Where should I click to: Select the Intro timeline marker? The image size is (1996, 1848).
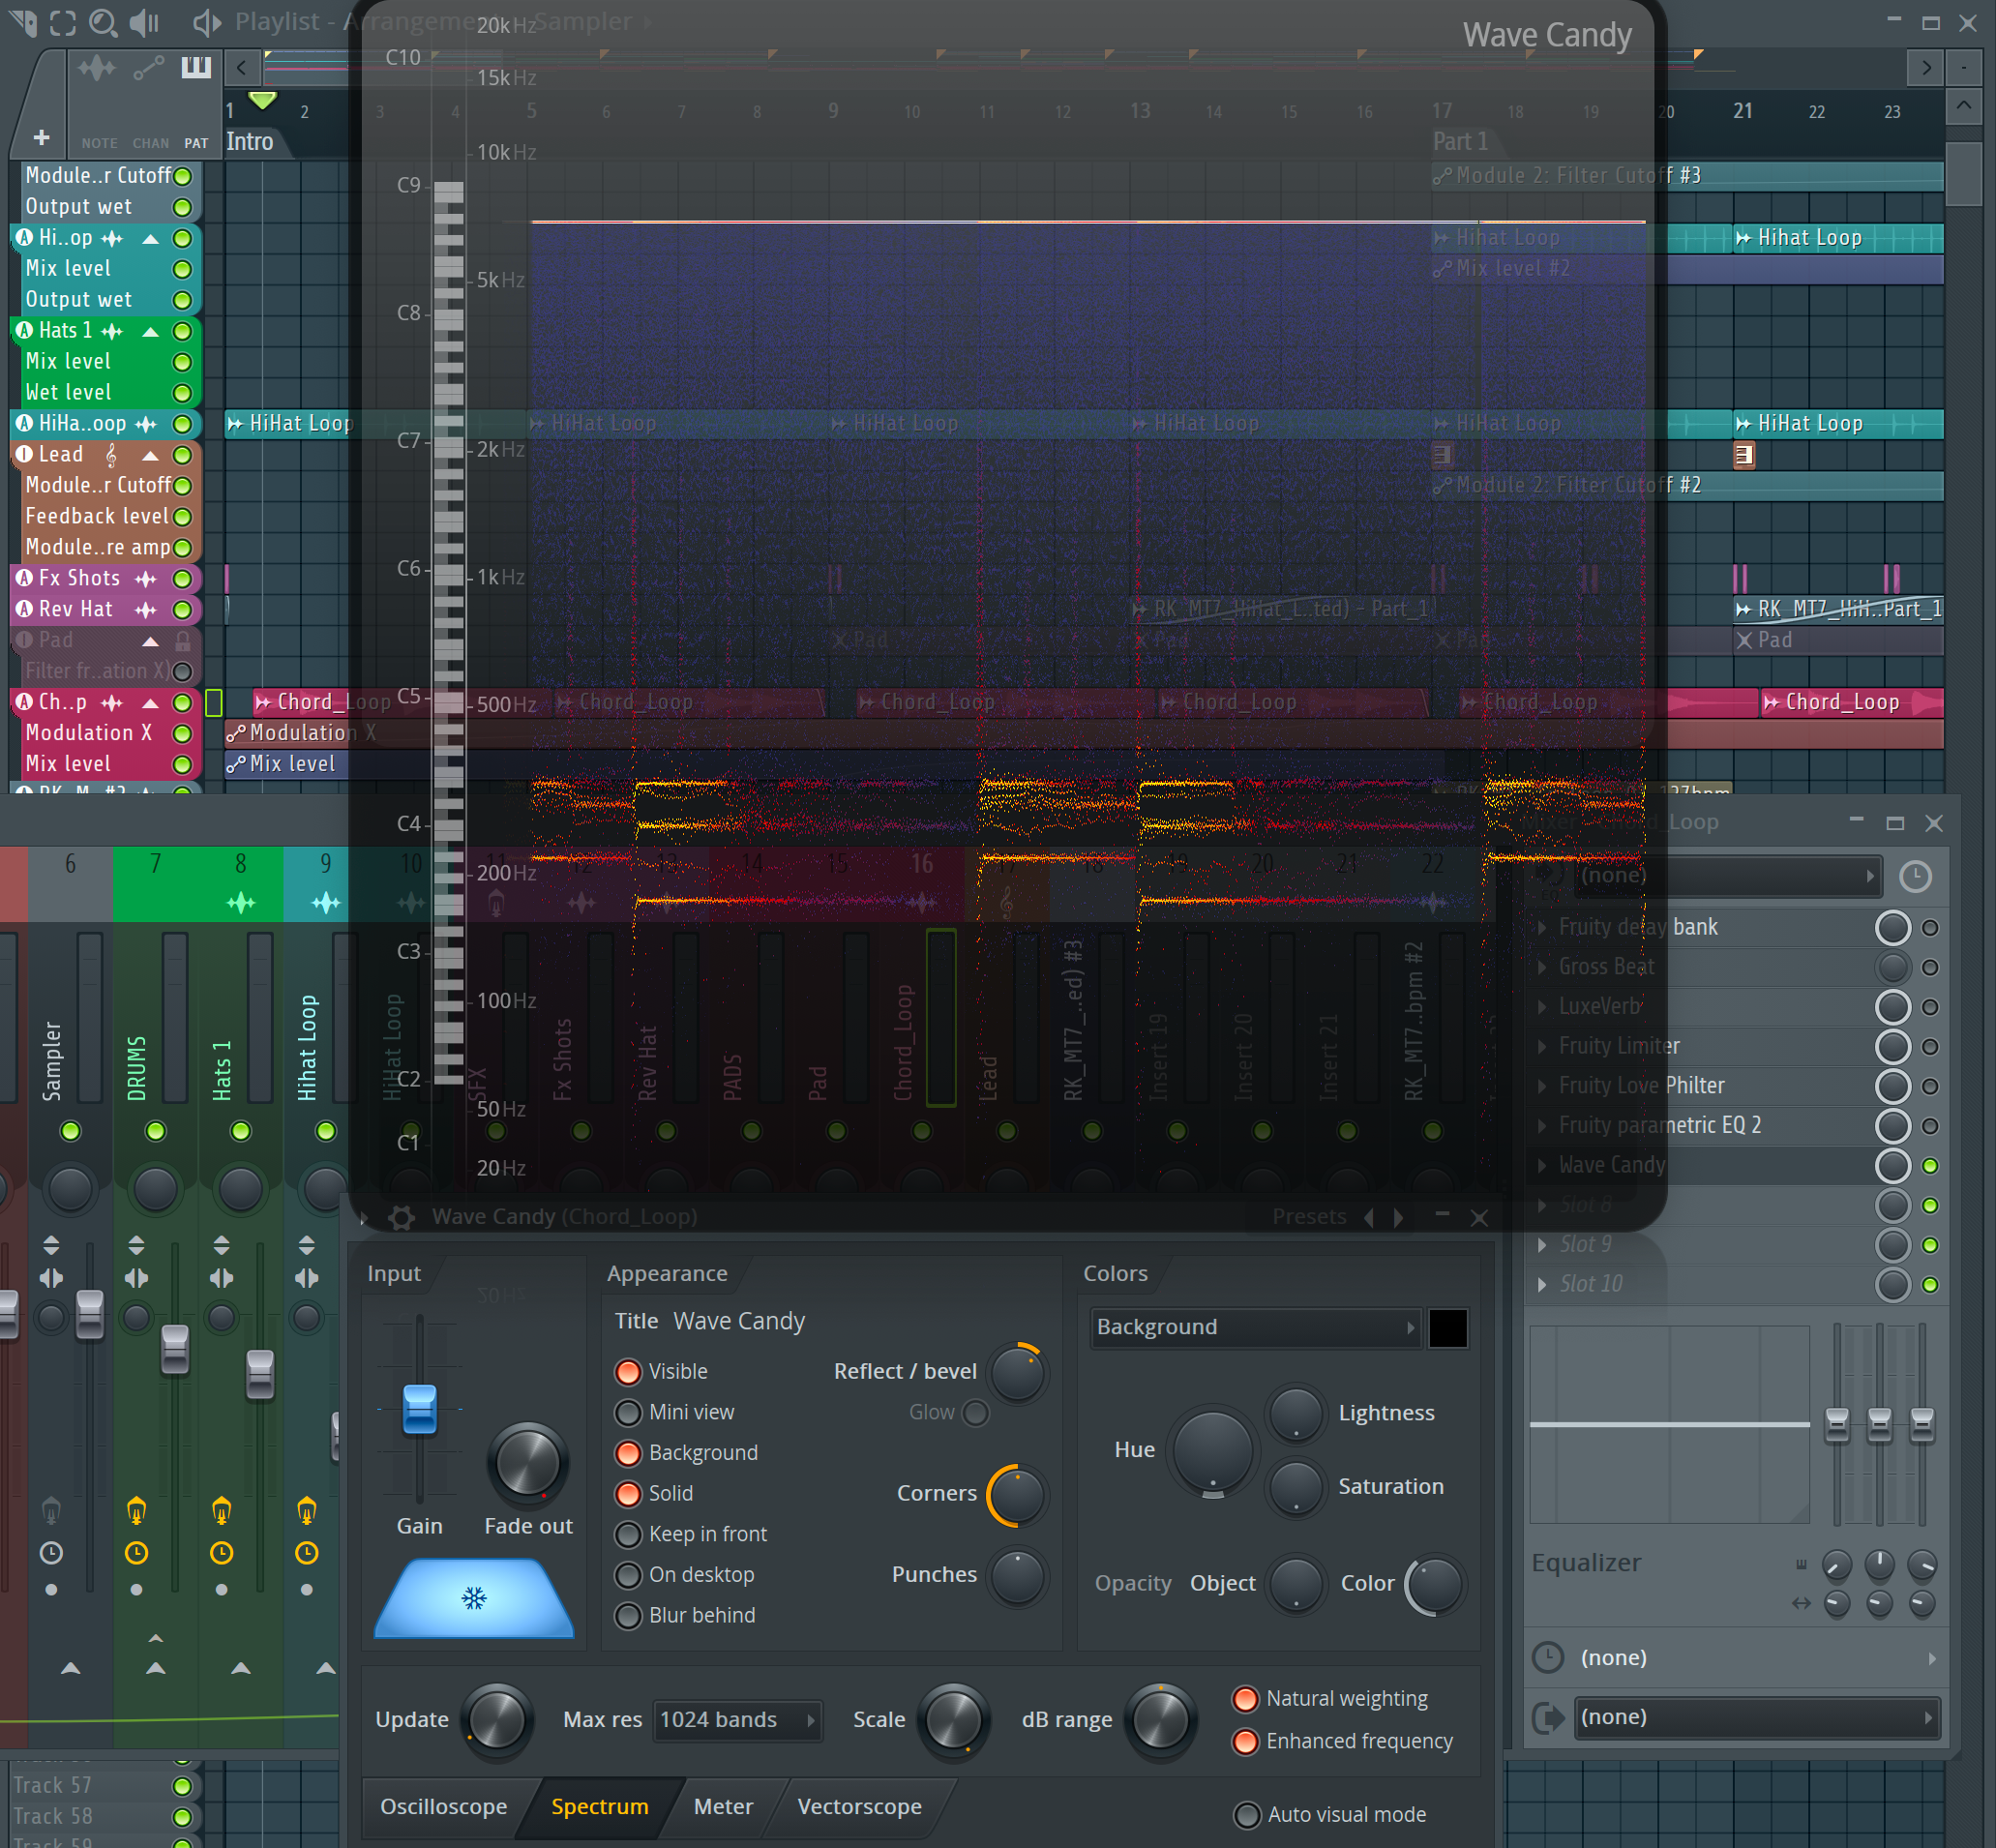(x=249, y=141)
